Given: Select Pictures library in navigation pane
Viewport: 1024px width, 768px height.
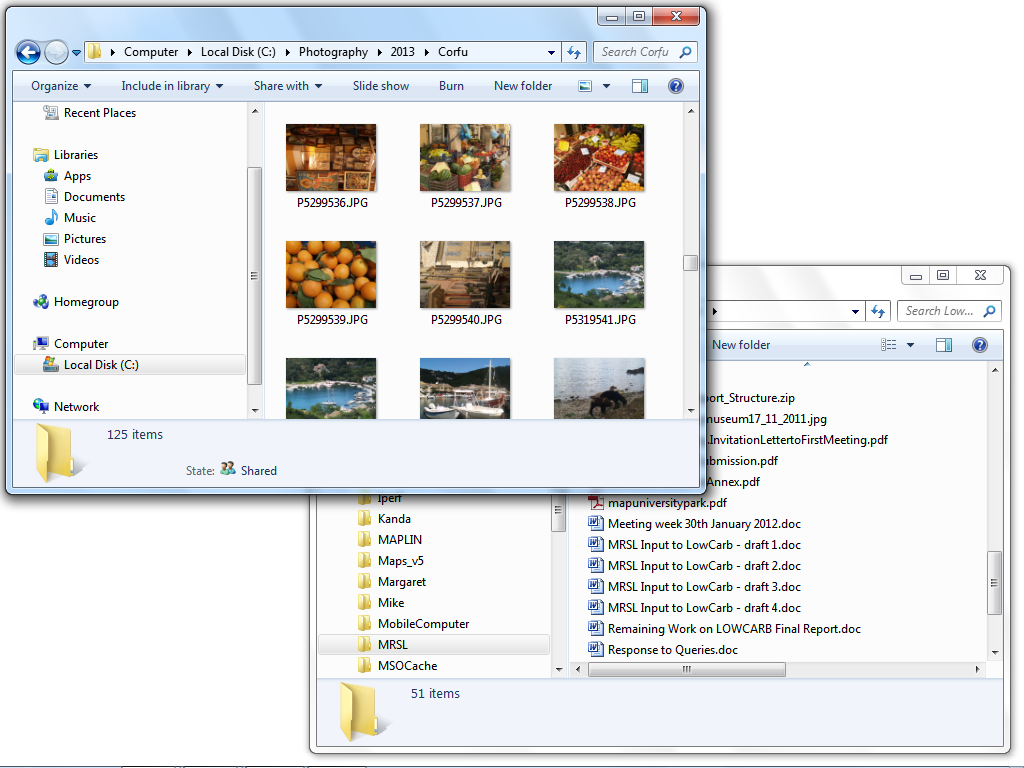Looking at the screenshot, I should coord(85,239).
